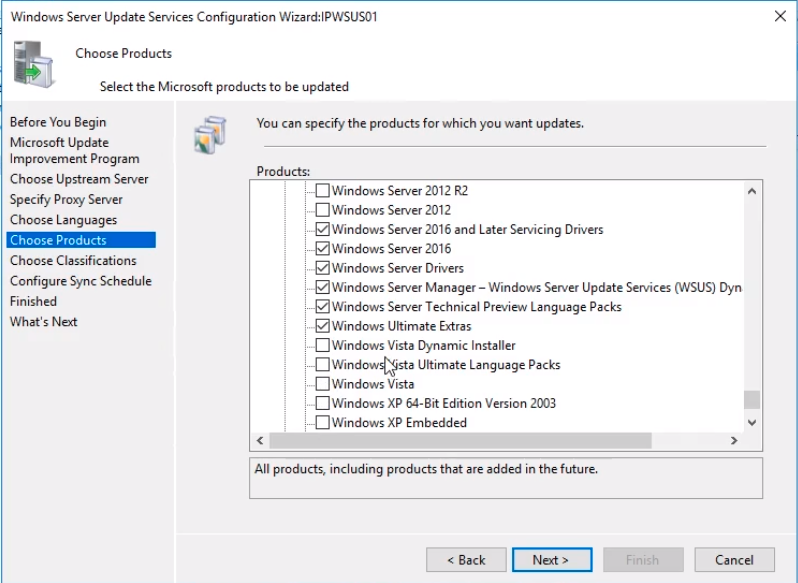Close the configuration wizard window
This screenshot has width=798, height=583.
pos(780,16)
